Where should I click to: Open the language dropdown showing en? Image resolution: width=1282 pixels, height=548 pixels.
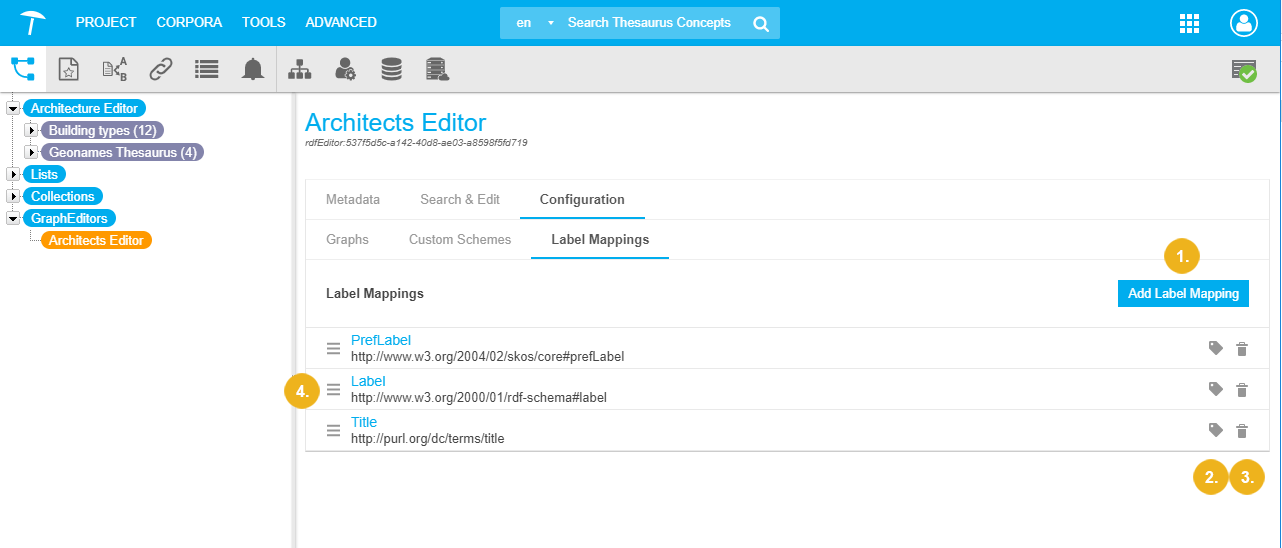tap(532, 23)
